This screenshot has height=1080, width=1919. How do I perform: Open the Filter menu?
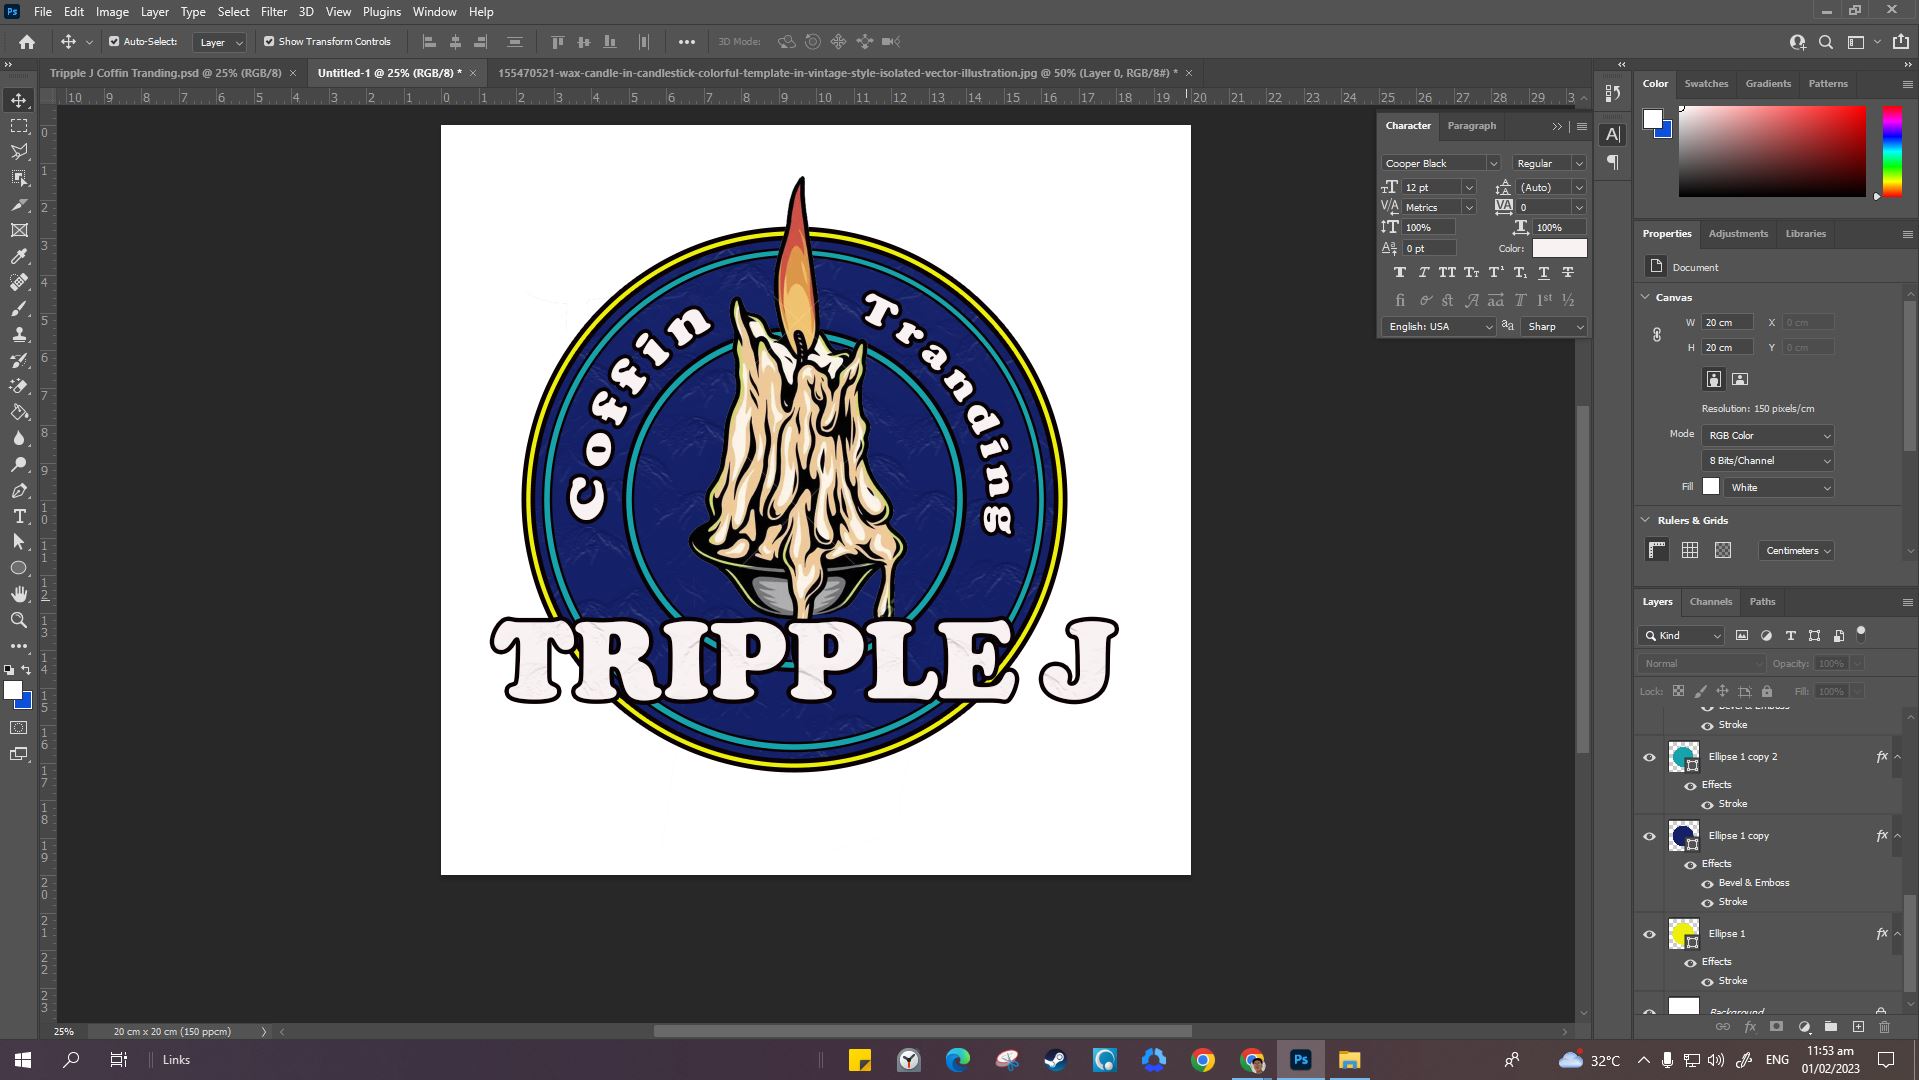pyautogui.click(x=274, y=12)
